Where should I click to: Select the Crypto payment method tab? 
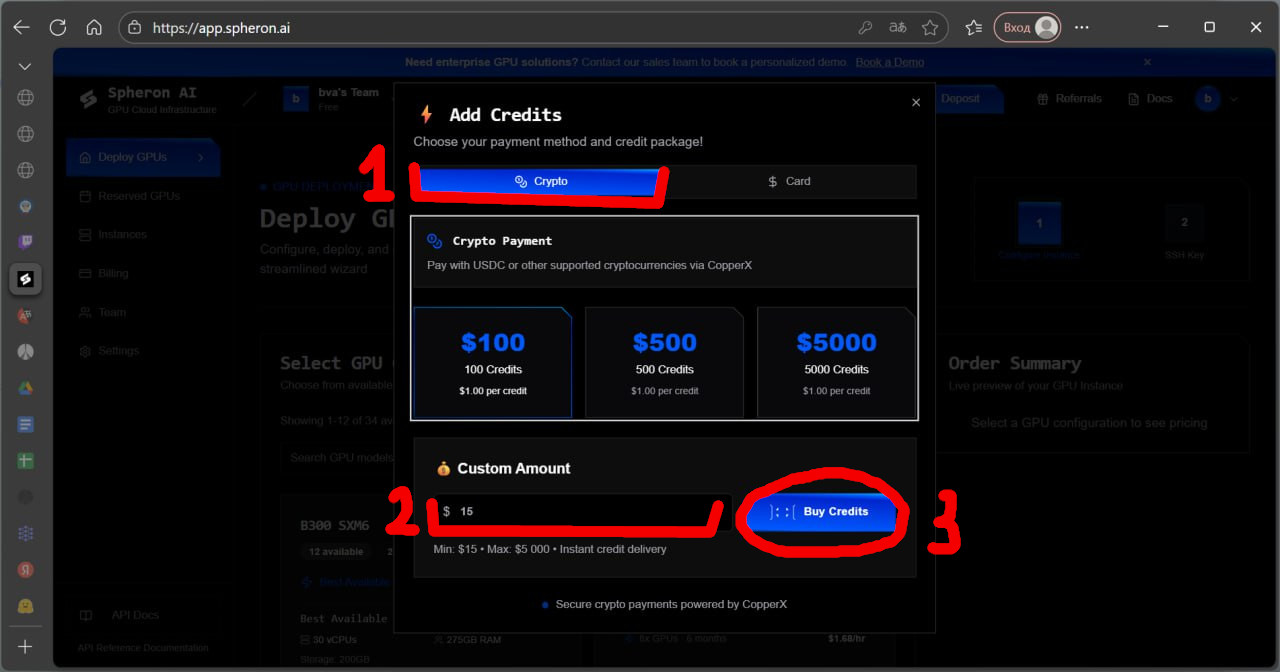pos(540,181)
